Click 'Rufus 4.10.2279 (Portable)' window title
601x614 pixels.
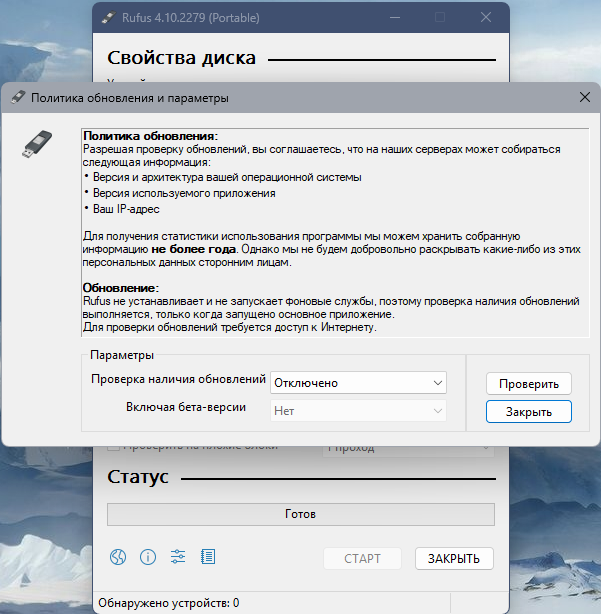pyautogui.click(x=191, y=18)
